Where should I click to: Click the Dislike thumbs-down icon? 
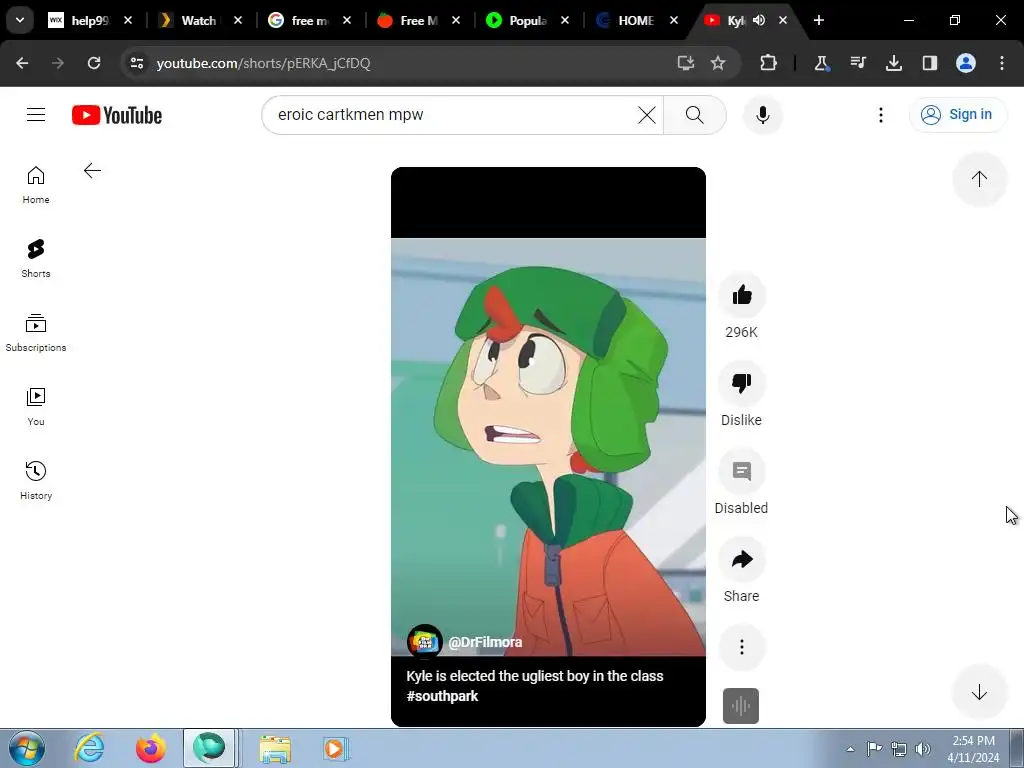coord(741,383)
